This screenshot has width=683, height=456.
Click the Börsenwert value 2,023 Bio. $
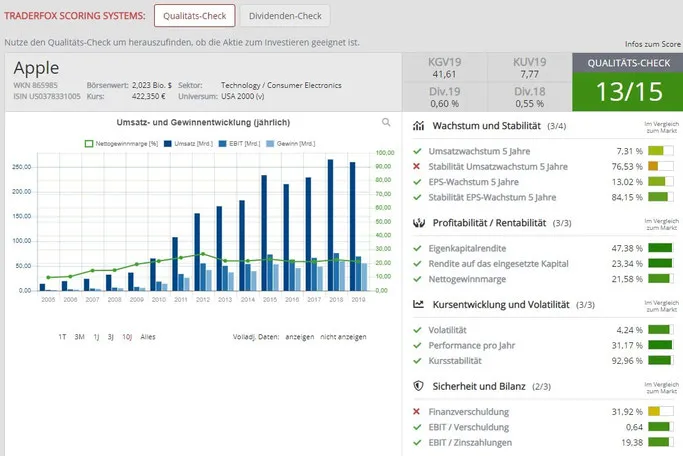152,85
